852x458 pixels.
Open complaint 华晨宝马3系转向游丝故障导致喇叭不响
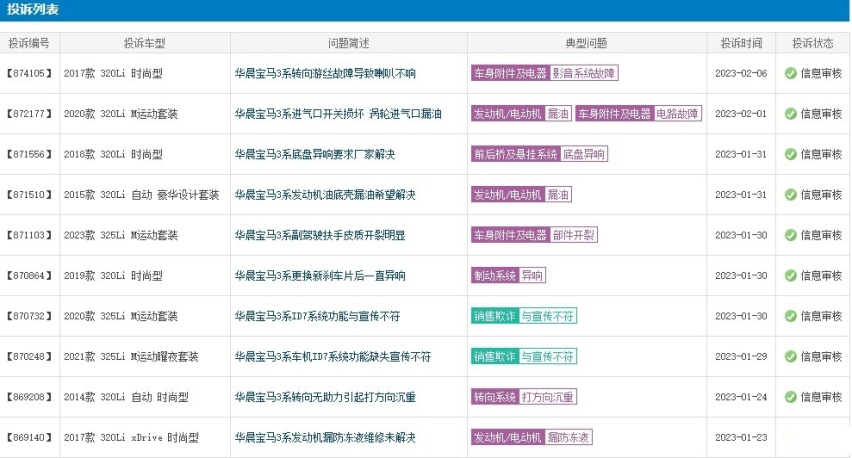tap(325, 73)
